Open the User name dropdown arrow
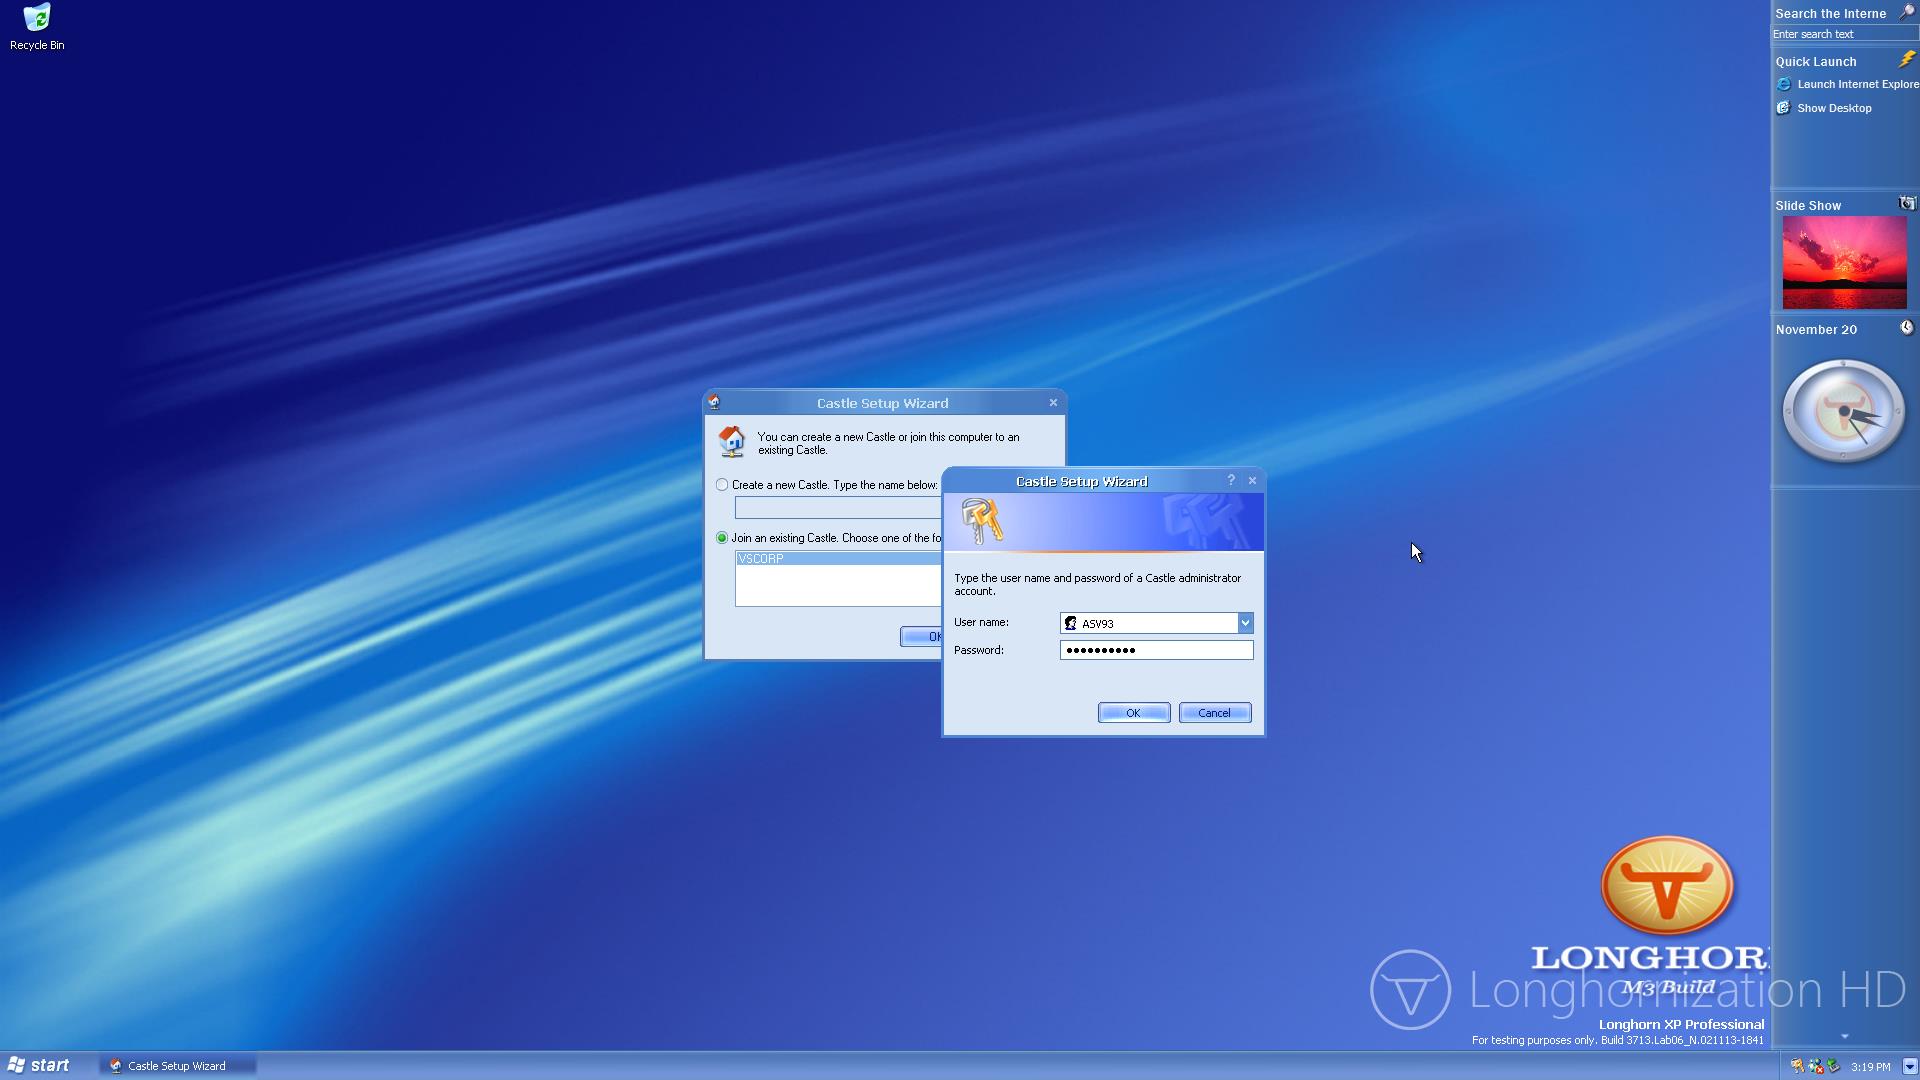1920x1080 pixels. click(x=1245, y=623)
